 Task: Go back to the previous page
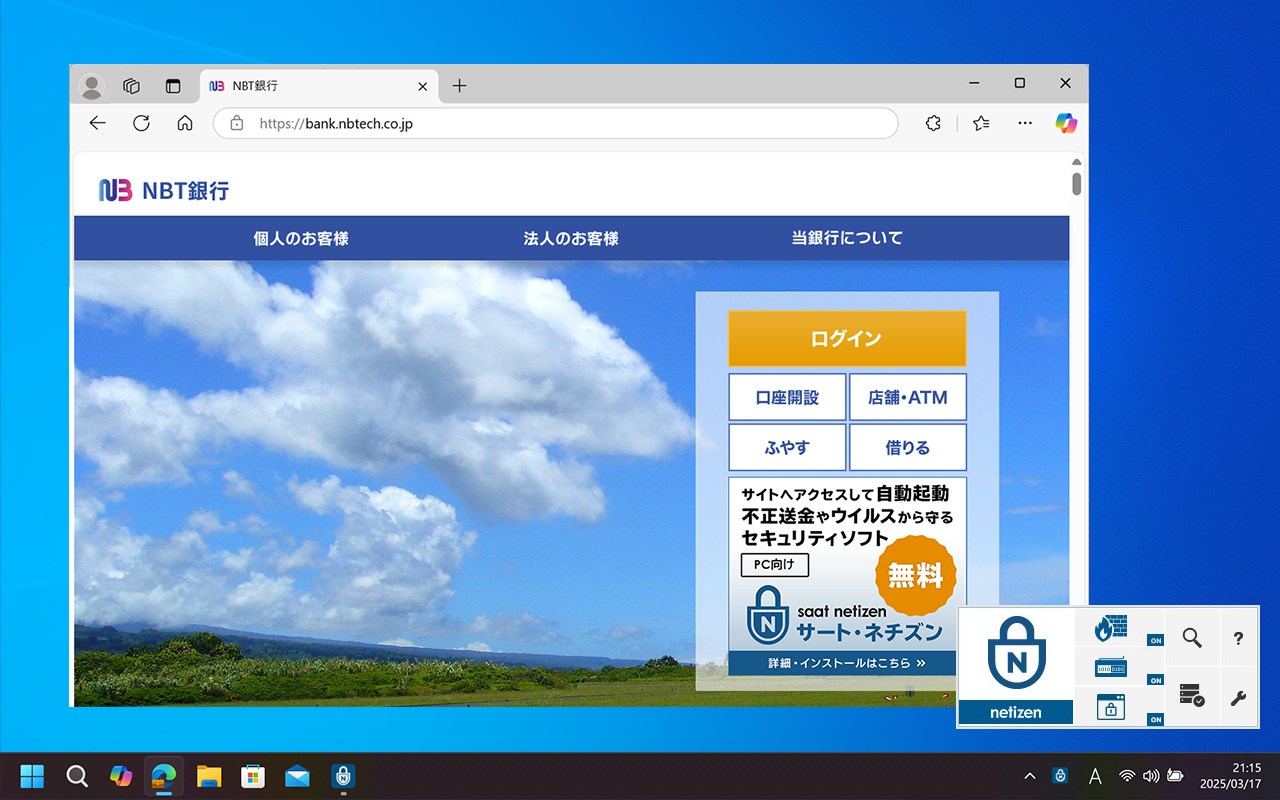click(97, 123)
